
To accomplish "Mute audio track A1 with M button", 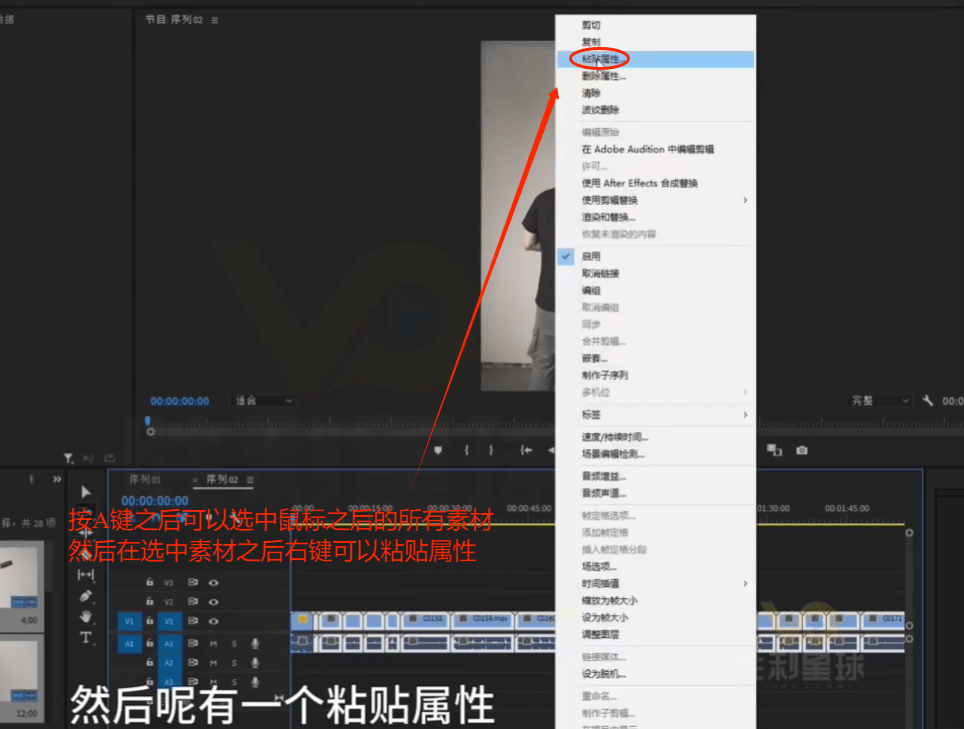I will pos(213,644).
